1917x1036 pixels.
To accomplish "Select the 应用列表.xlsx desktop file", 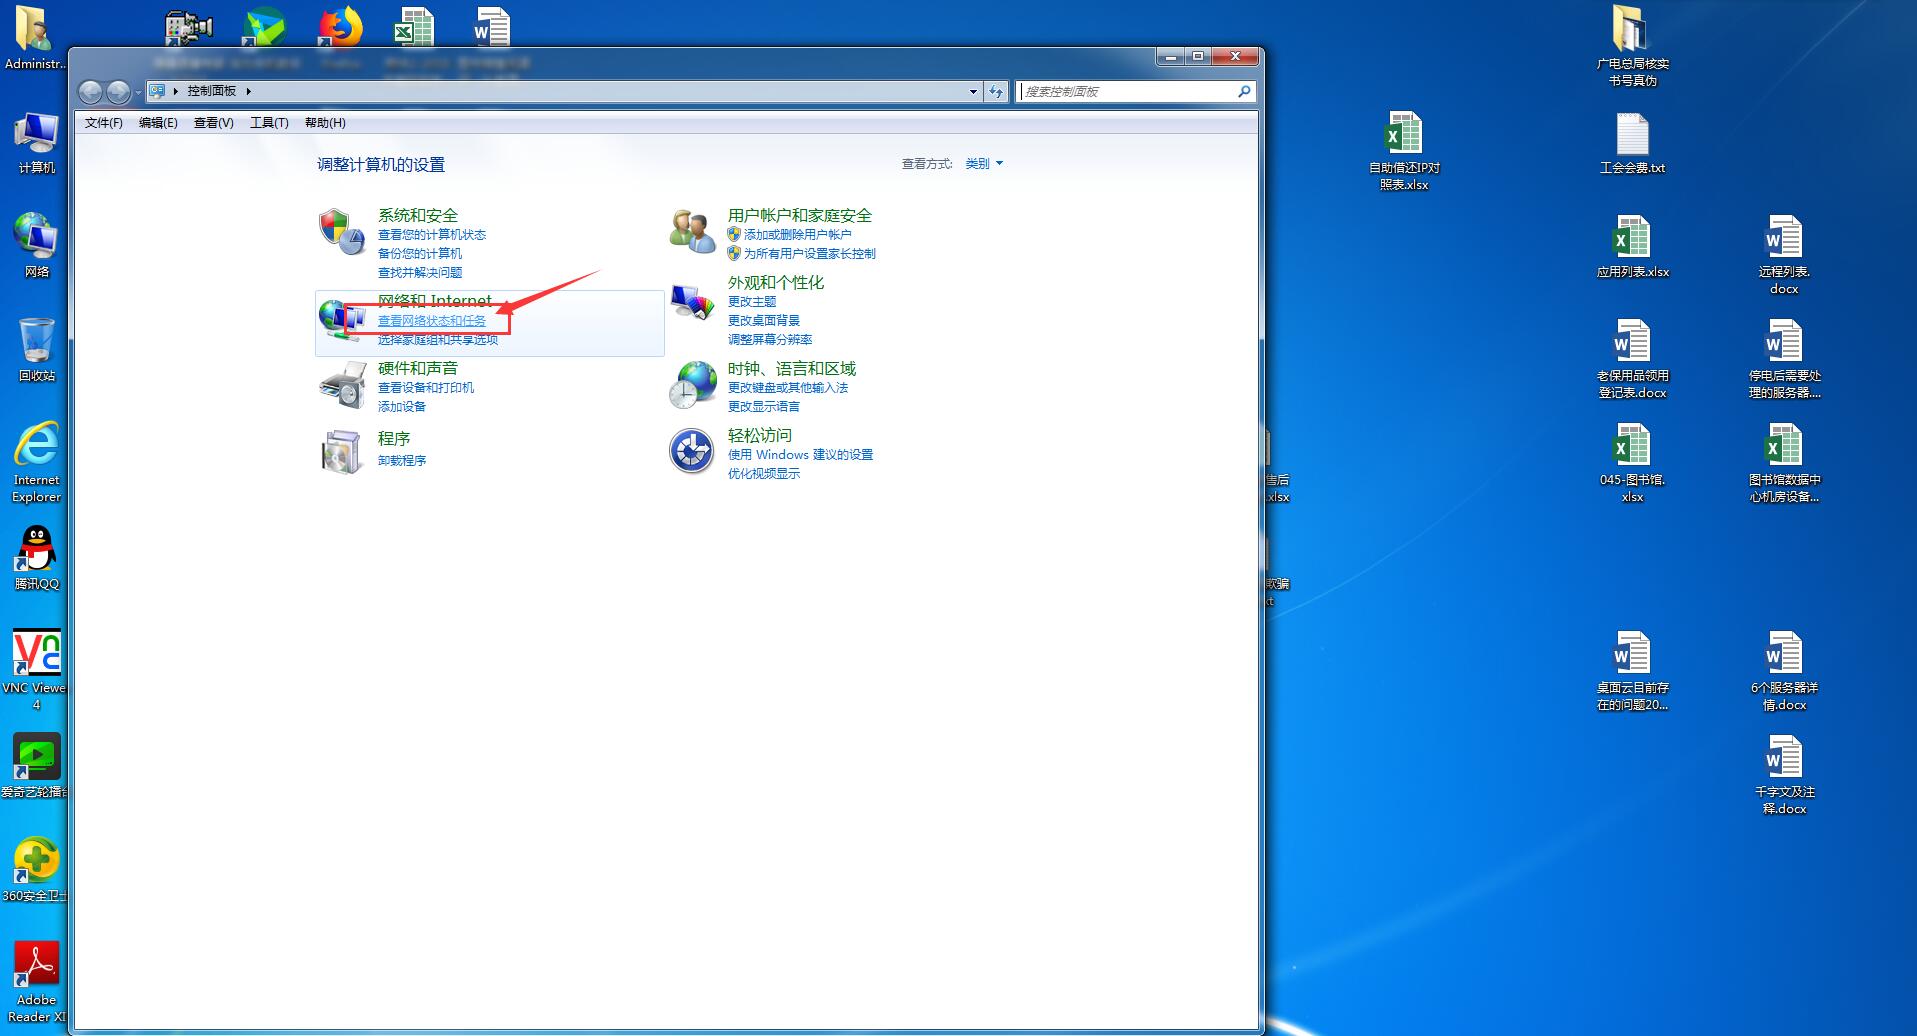I will pos(1632,246).
